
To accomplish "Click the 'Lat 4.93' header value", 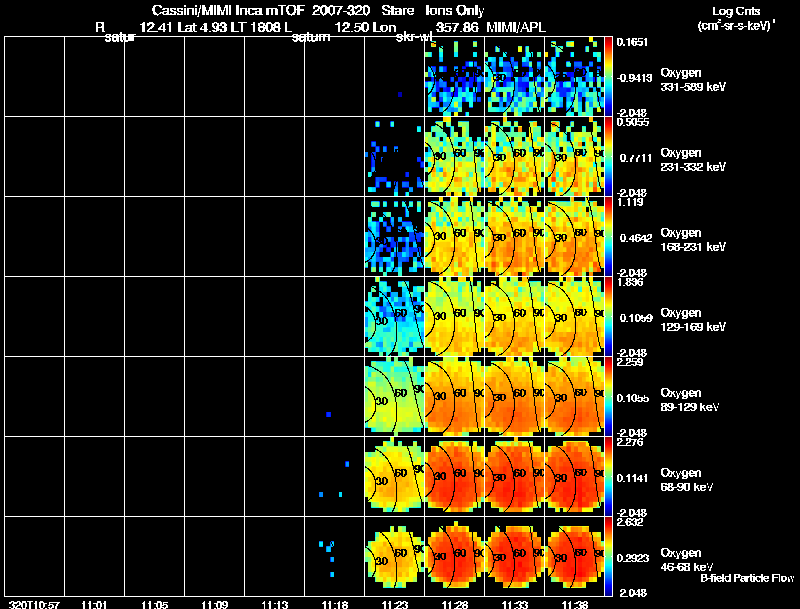I will pyautogui.click(x=203, y=27).
